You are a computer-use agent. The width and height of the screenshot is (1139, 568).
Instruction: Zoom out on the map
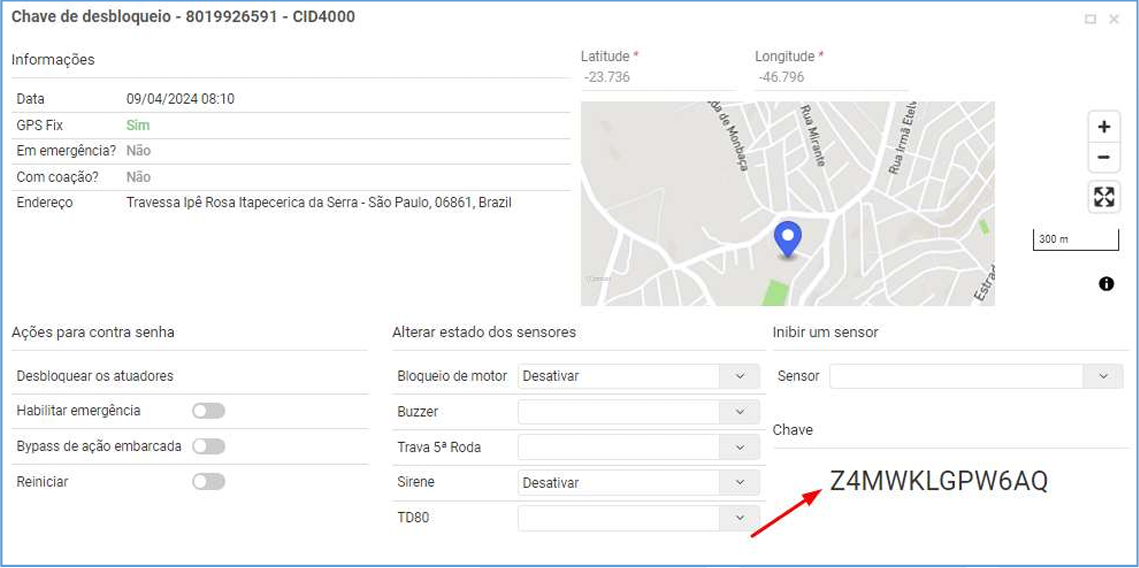pyautogui.click(x=1103, y=158)
